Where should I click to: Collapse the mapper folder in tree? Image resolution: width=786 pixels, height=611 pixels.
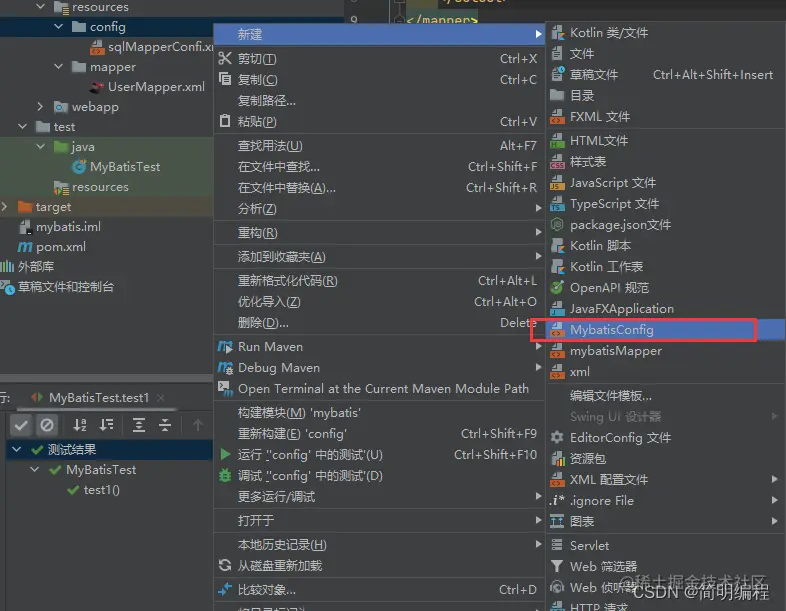point(59,66)
